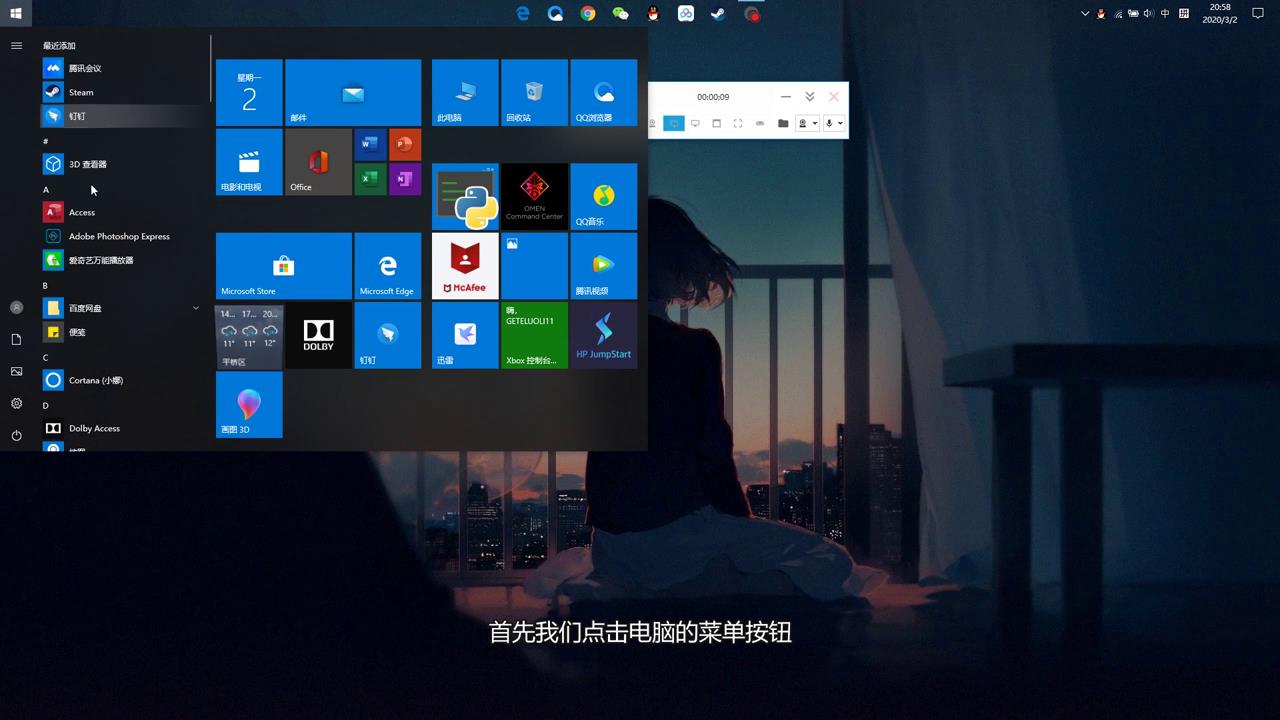This screenshot has height=720, width=1280.
Task: Expand Start menu hamburger navigation
Action: tap(16, 46)
